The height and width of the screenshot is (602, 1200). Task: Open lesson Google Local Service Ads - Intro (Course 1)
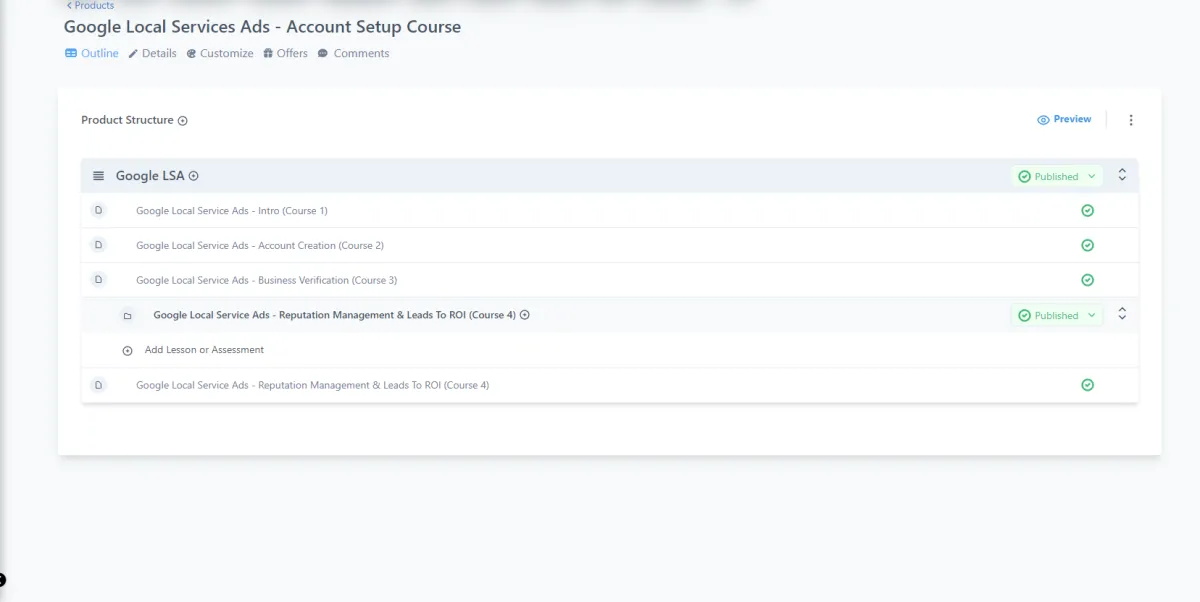[x=232, y=211]
